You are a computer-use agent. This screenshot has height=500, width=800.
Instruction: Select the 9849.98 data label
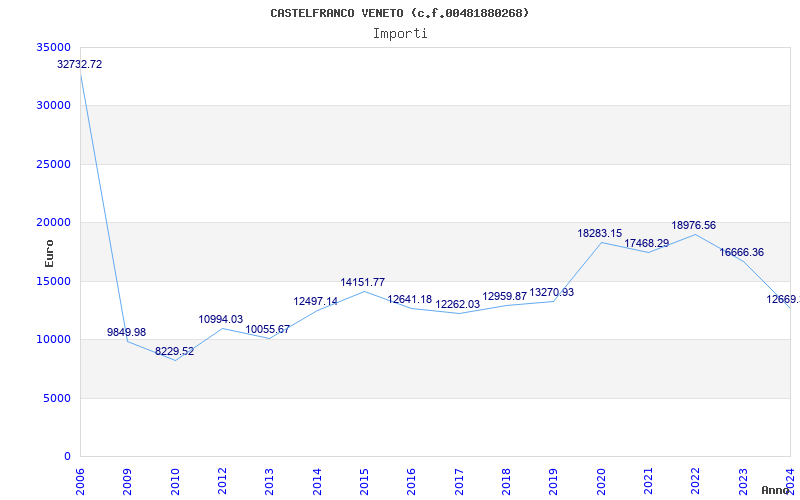tap(127, 332)
